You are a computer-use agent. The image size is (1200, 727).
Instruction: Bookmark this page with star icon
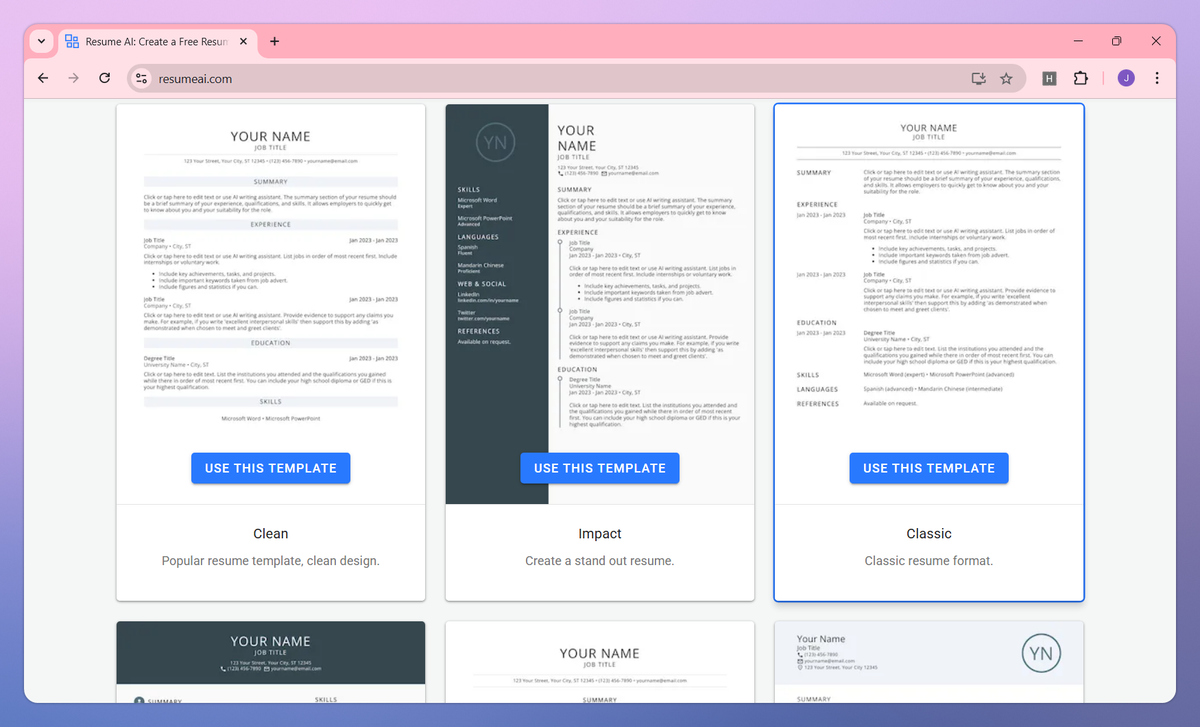pyautogui.click(x=1006, y=78)
